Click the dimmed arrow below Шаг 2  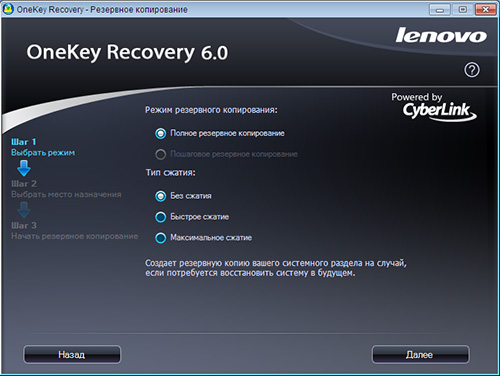[x=24, y=210]
